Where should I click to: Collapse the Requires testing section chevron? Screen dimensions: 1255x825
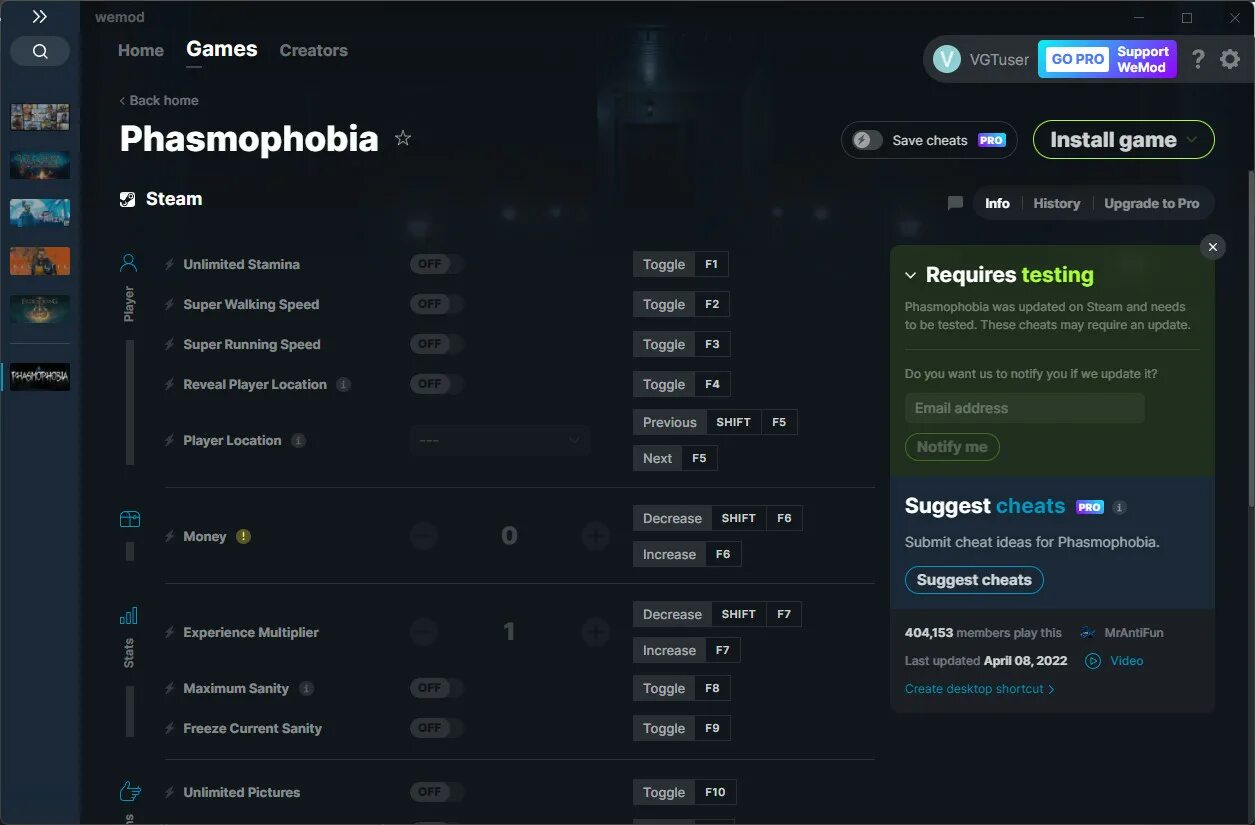point(911,275)
